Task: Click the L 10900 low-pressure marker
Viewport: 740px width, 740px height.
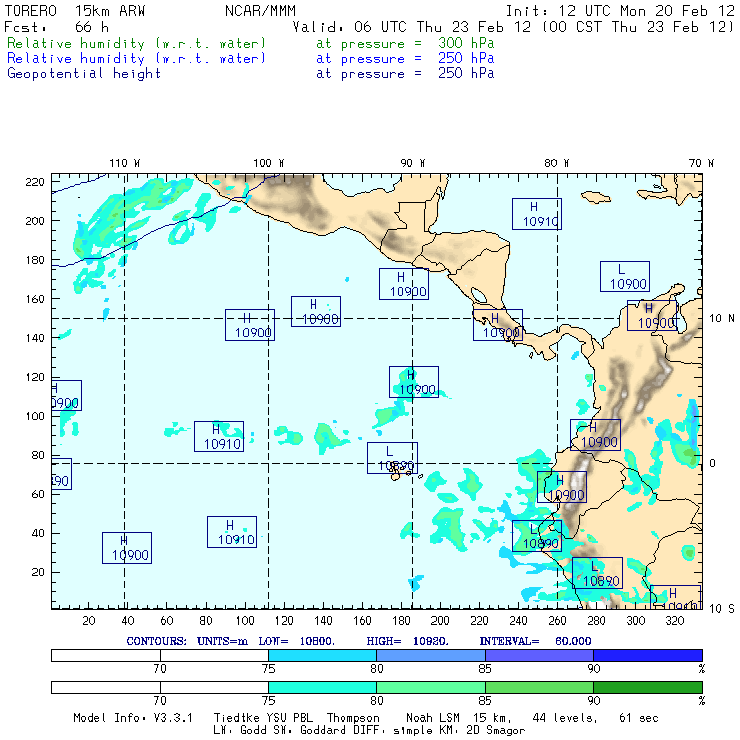Action: [625, 276]
